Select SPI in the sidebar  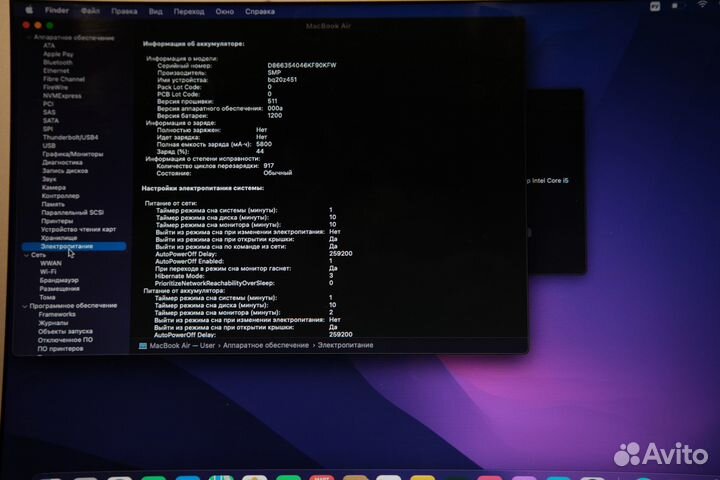[x=48, y=129]
